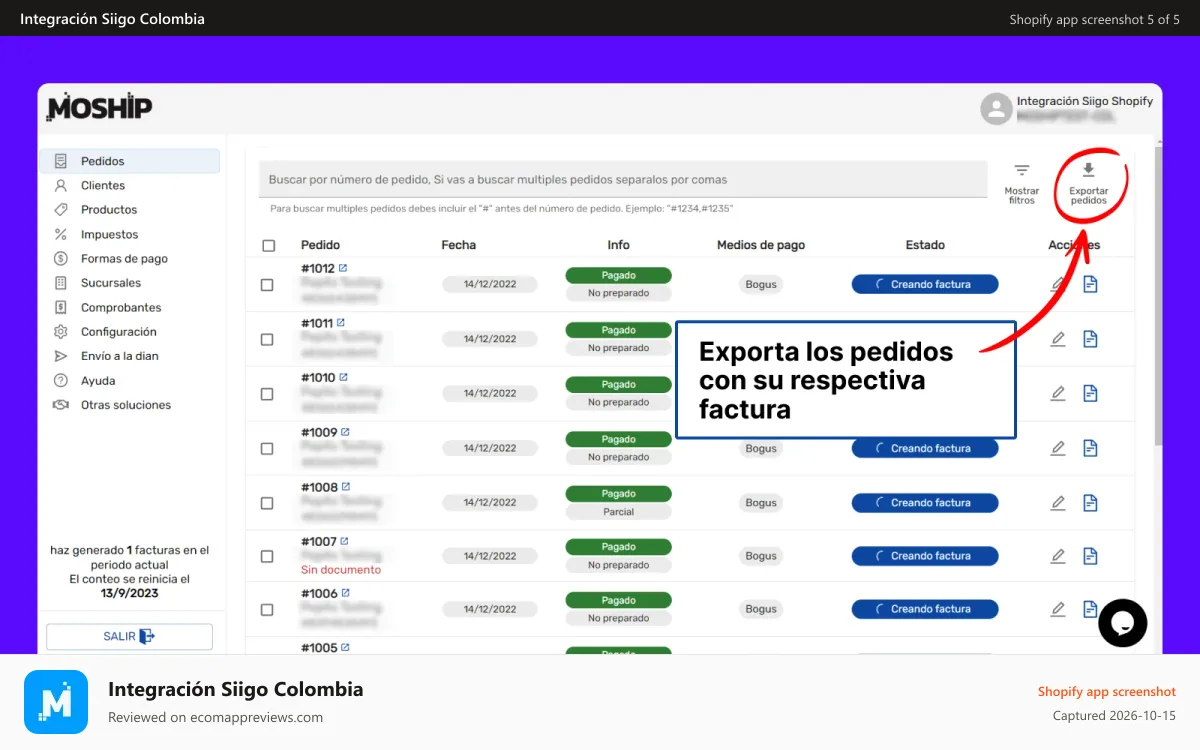Click the Medios de pago column header
The width and height of the screenshot is (1200, 750).
[761, 245]
